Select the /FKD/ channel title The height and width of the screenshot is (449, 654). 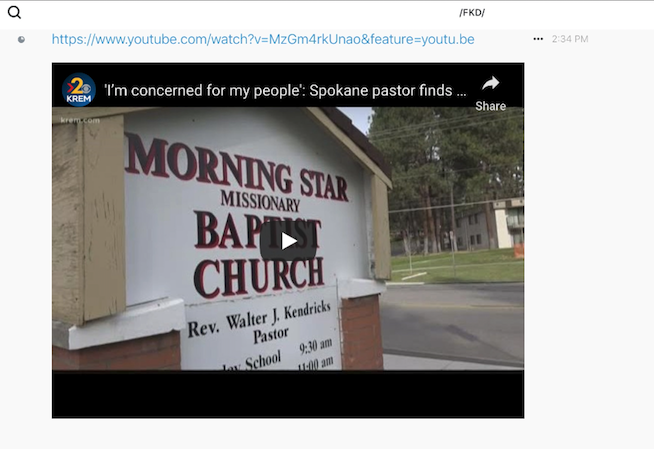(472, 13)
